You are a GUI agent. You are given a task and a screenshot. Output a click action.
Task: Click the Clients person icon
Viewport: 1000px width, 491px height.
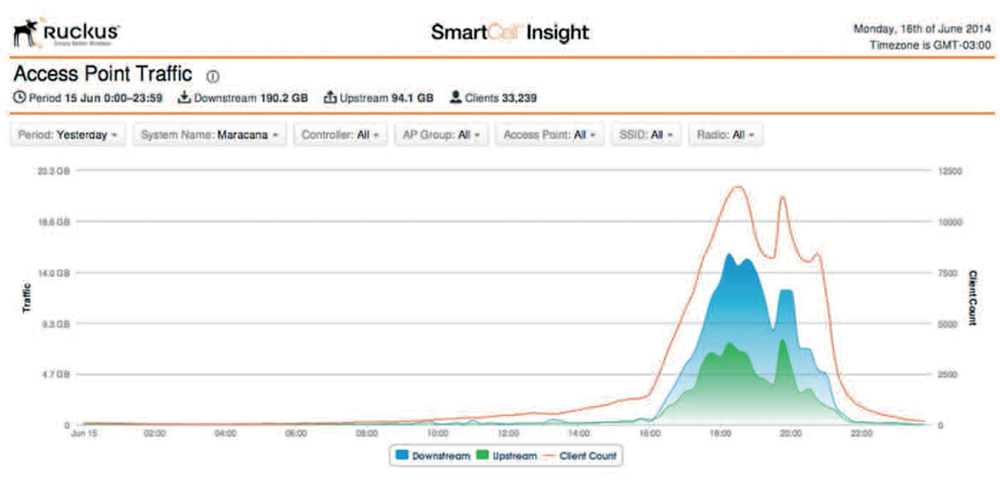click(x=455, y=98)
